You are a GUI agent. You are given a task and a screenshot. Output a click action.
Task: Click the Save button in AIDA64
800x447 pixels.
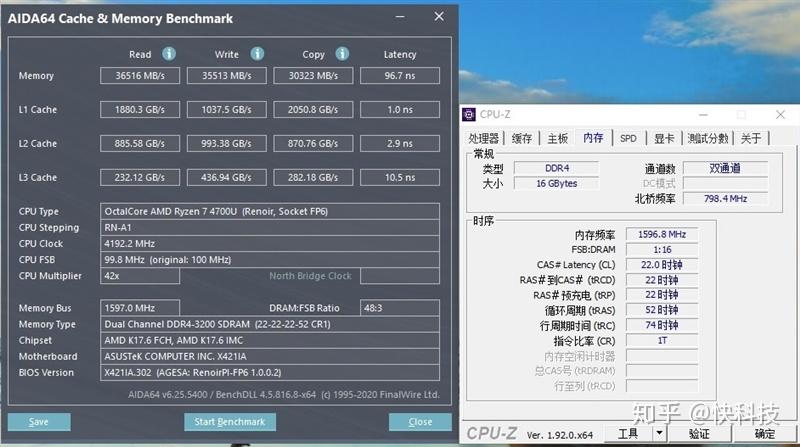(39, 422)
